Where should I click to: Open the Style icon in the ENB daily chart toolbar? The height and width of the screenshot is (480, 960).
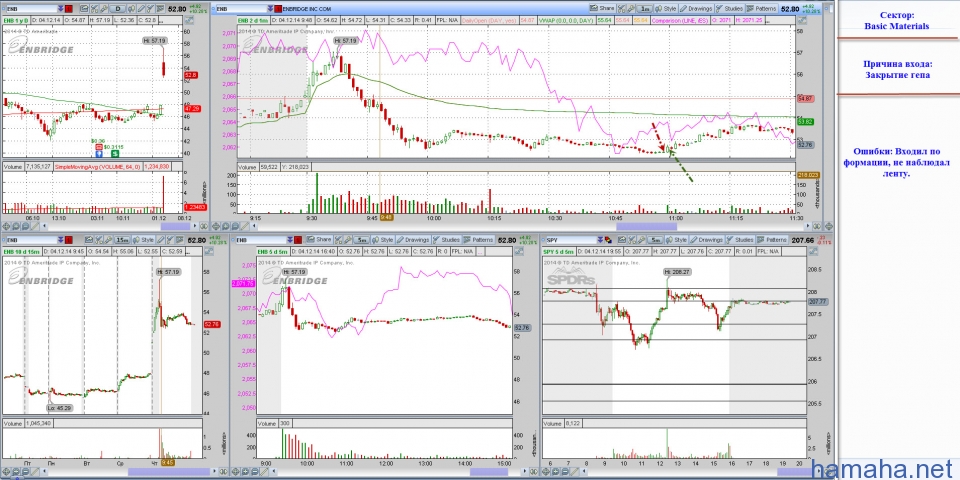coord(132,9)
